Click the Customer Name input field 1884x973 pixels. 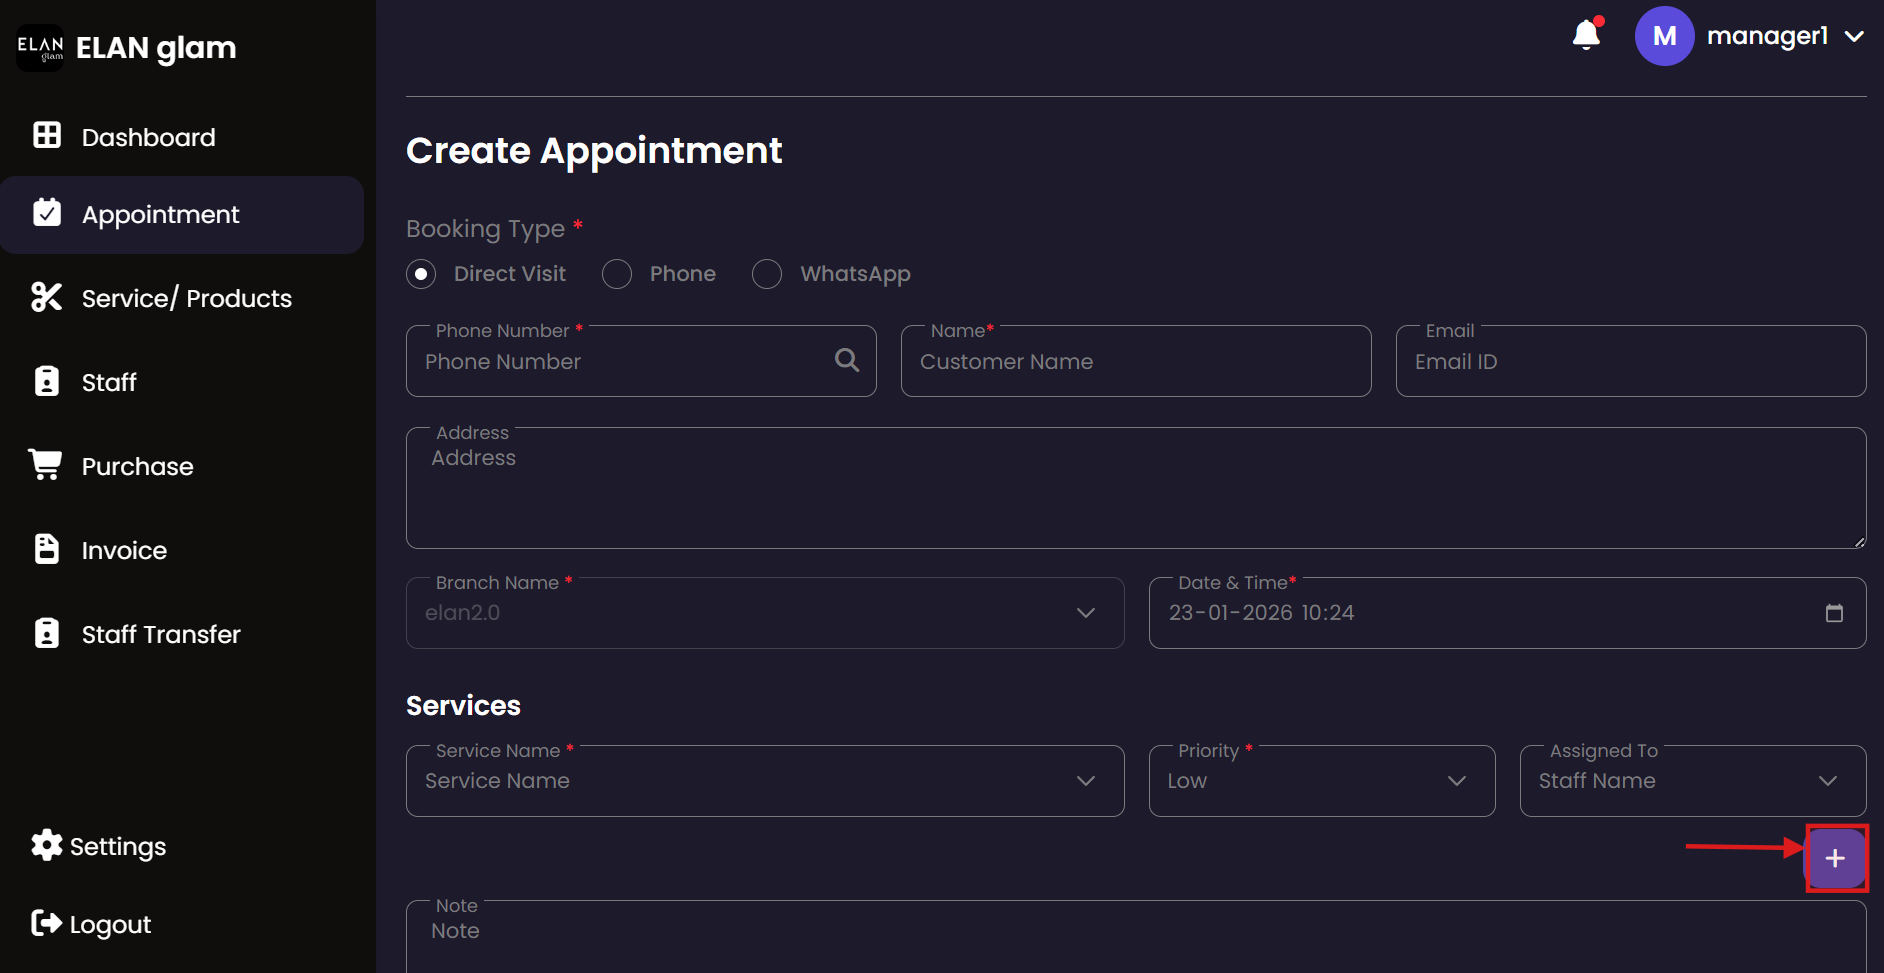pos(1135,362)
